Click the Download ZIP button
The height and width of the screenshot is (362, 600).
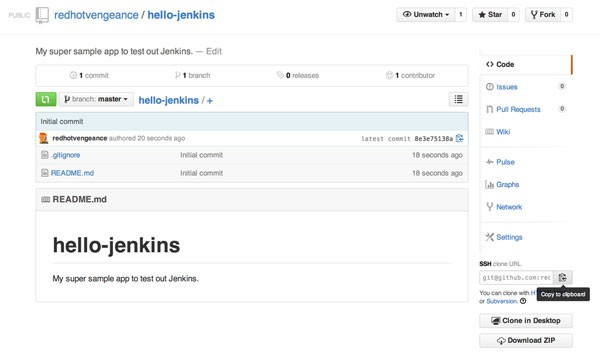pyautogui.click(x=526, y=341)
